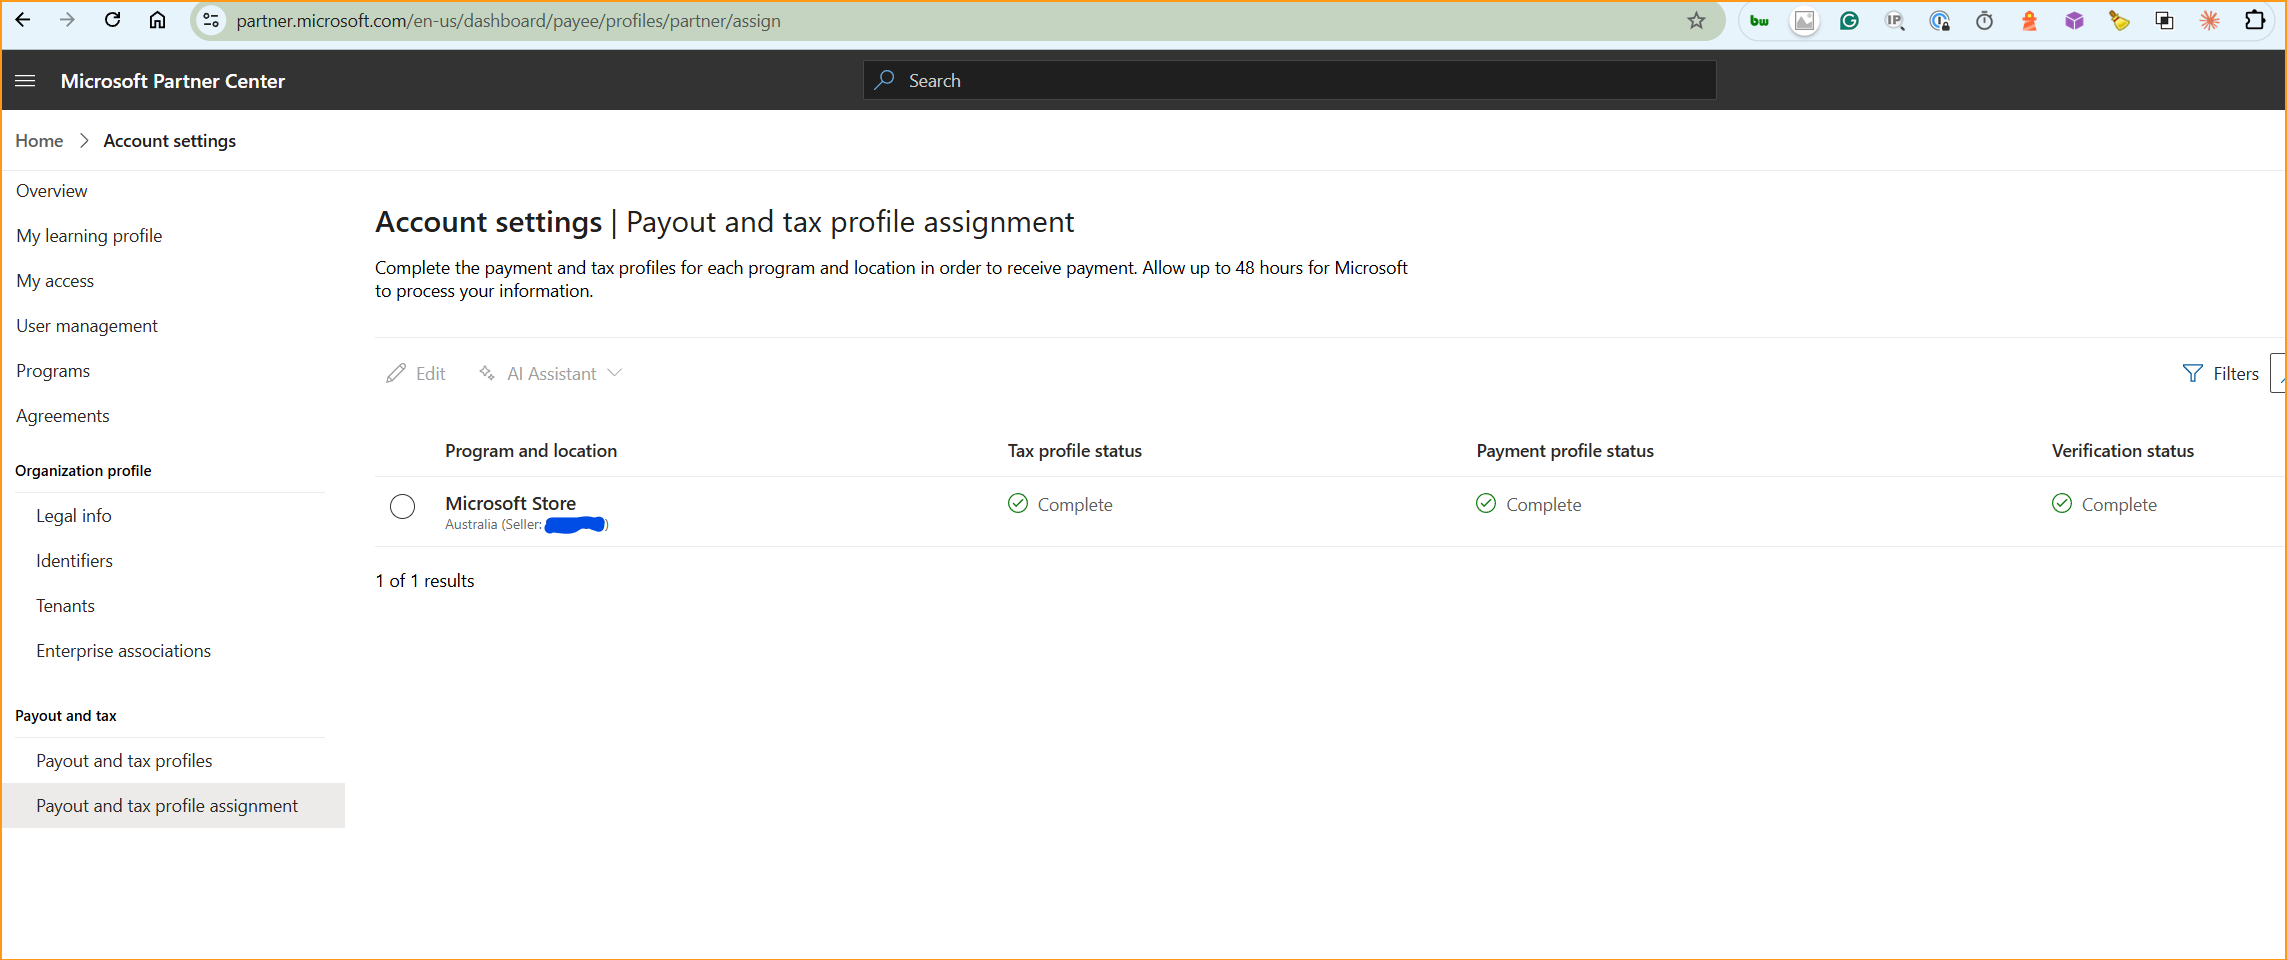The image size is (2287, 960).
Task: Open the Partner Center search bar magnifier
Action: [884, 79]
